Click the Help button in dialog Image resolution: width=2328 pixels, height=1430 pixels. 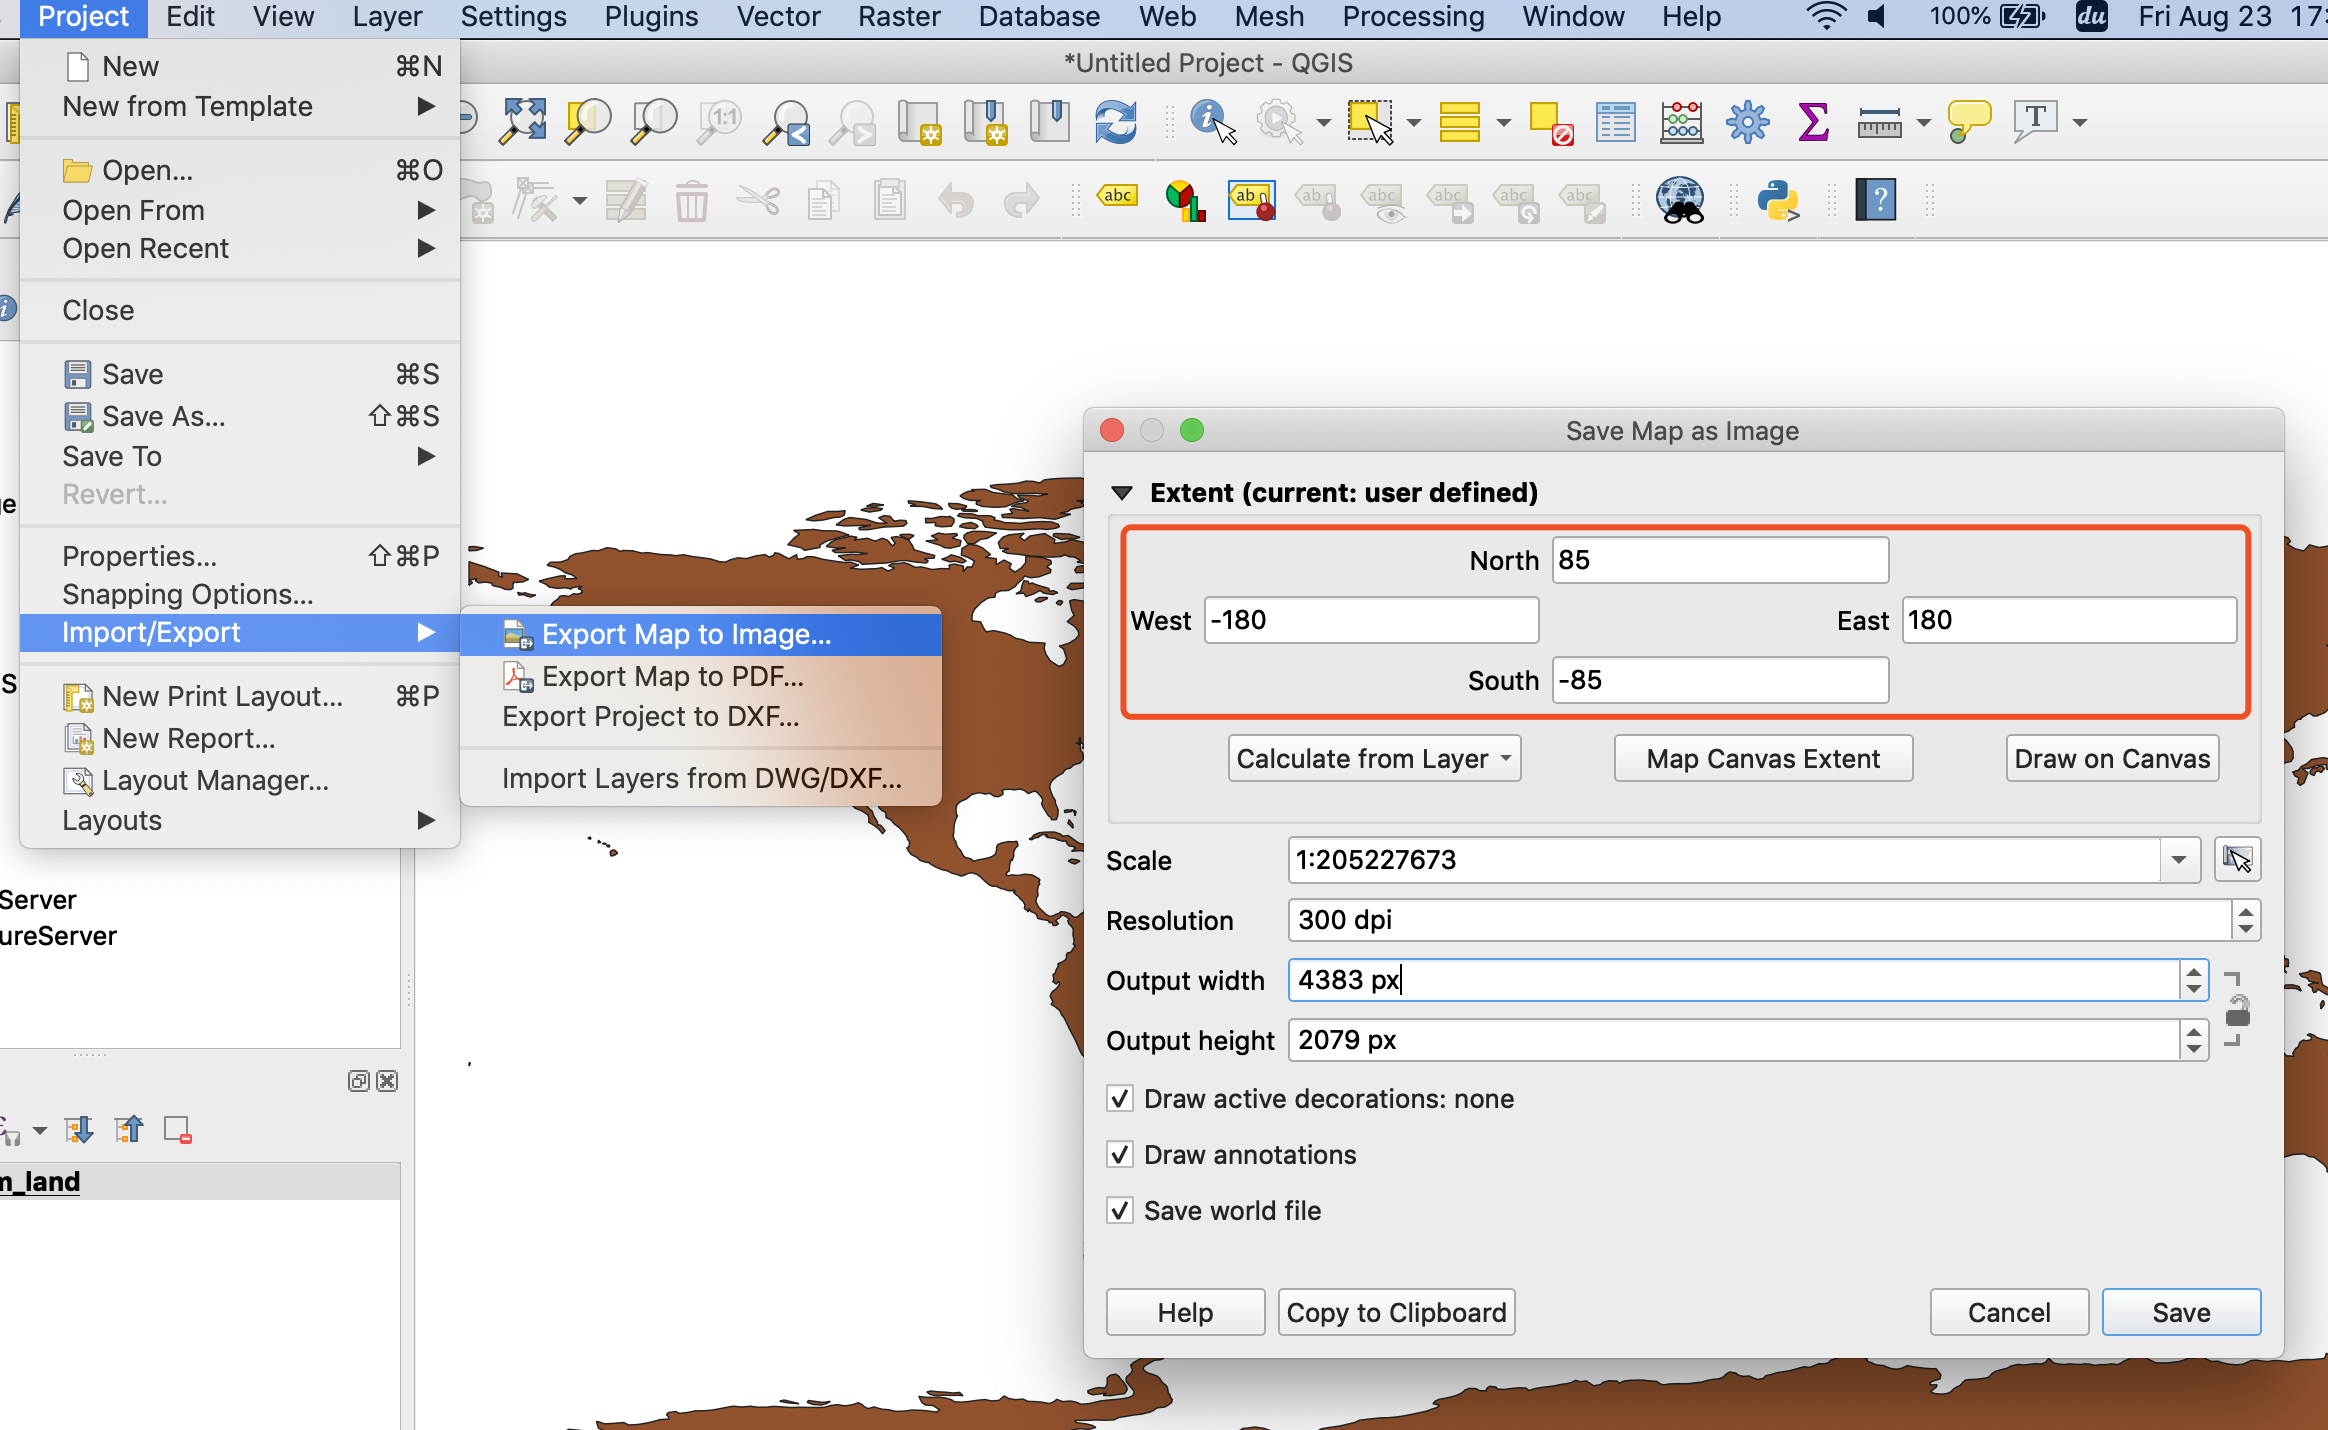[1185, 1313]
